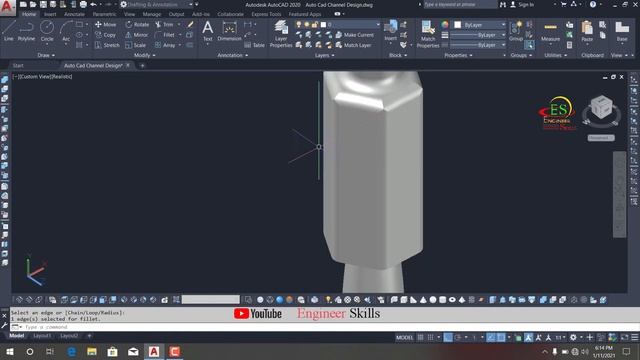Click the Base view icon
The height and width of the screenshot is (360, 640).
tap(622, 31)
